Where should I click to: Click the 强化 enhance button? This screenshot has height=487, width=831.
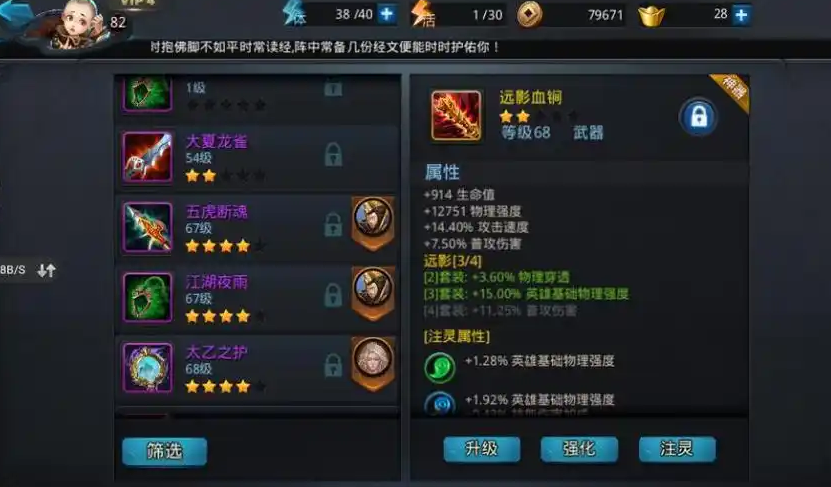(x=579, y=449)
